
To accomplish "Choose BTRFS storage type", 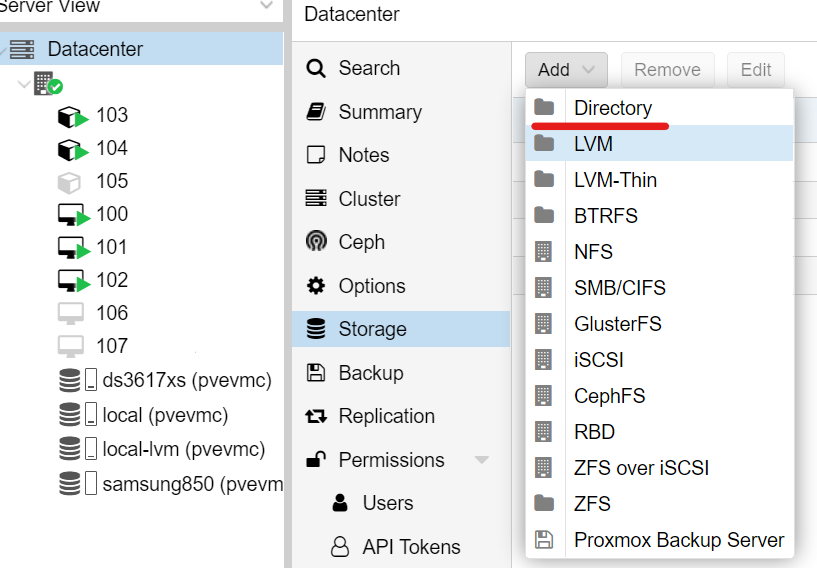I will 660,216.
